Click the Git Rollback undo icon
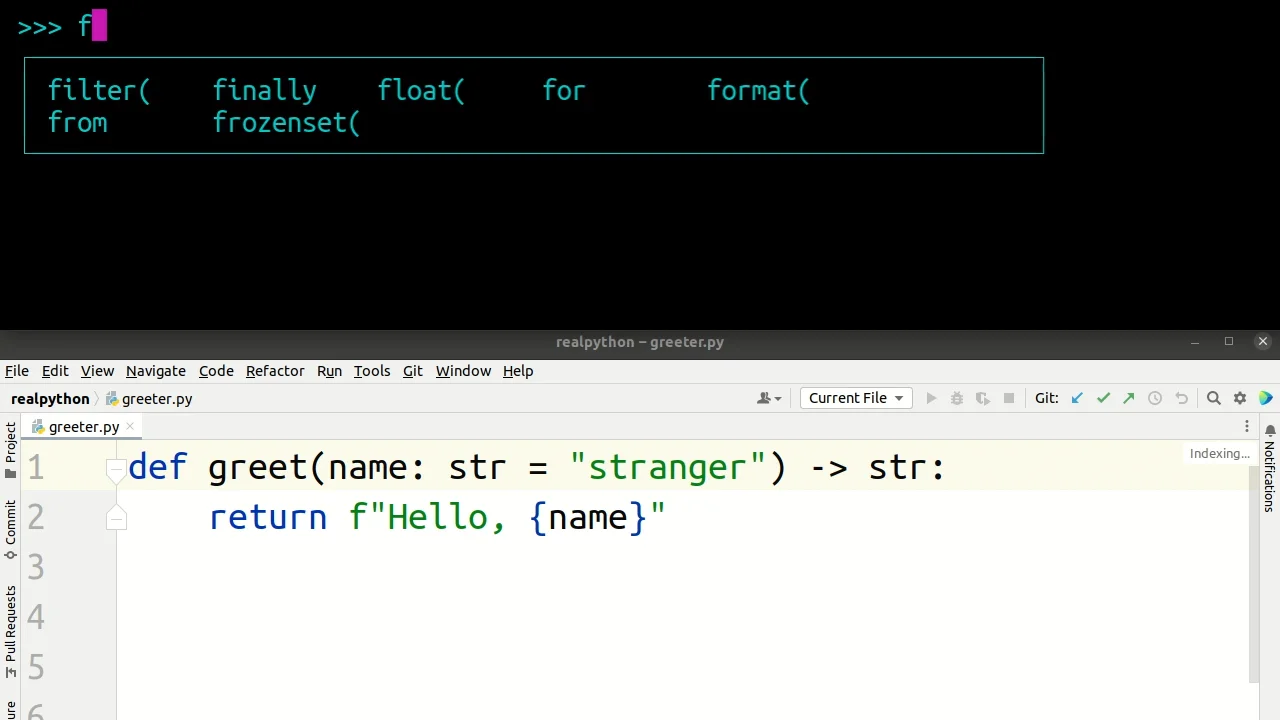Viewport: 1280px width, 720px height. [1181, 398]
